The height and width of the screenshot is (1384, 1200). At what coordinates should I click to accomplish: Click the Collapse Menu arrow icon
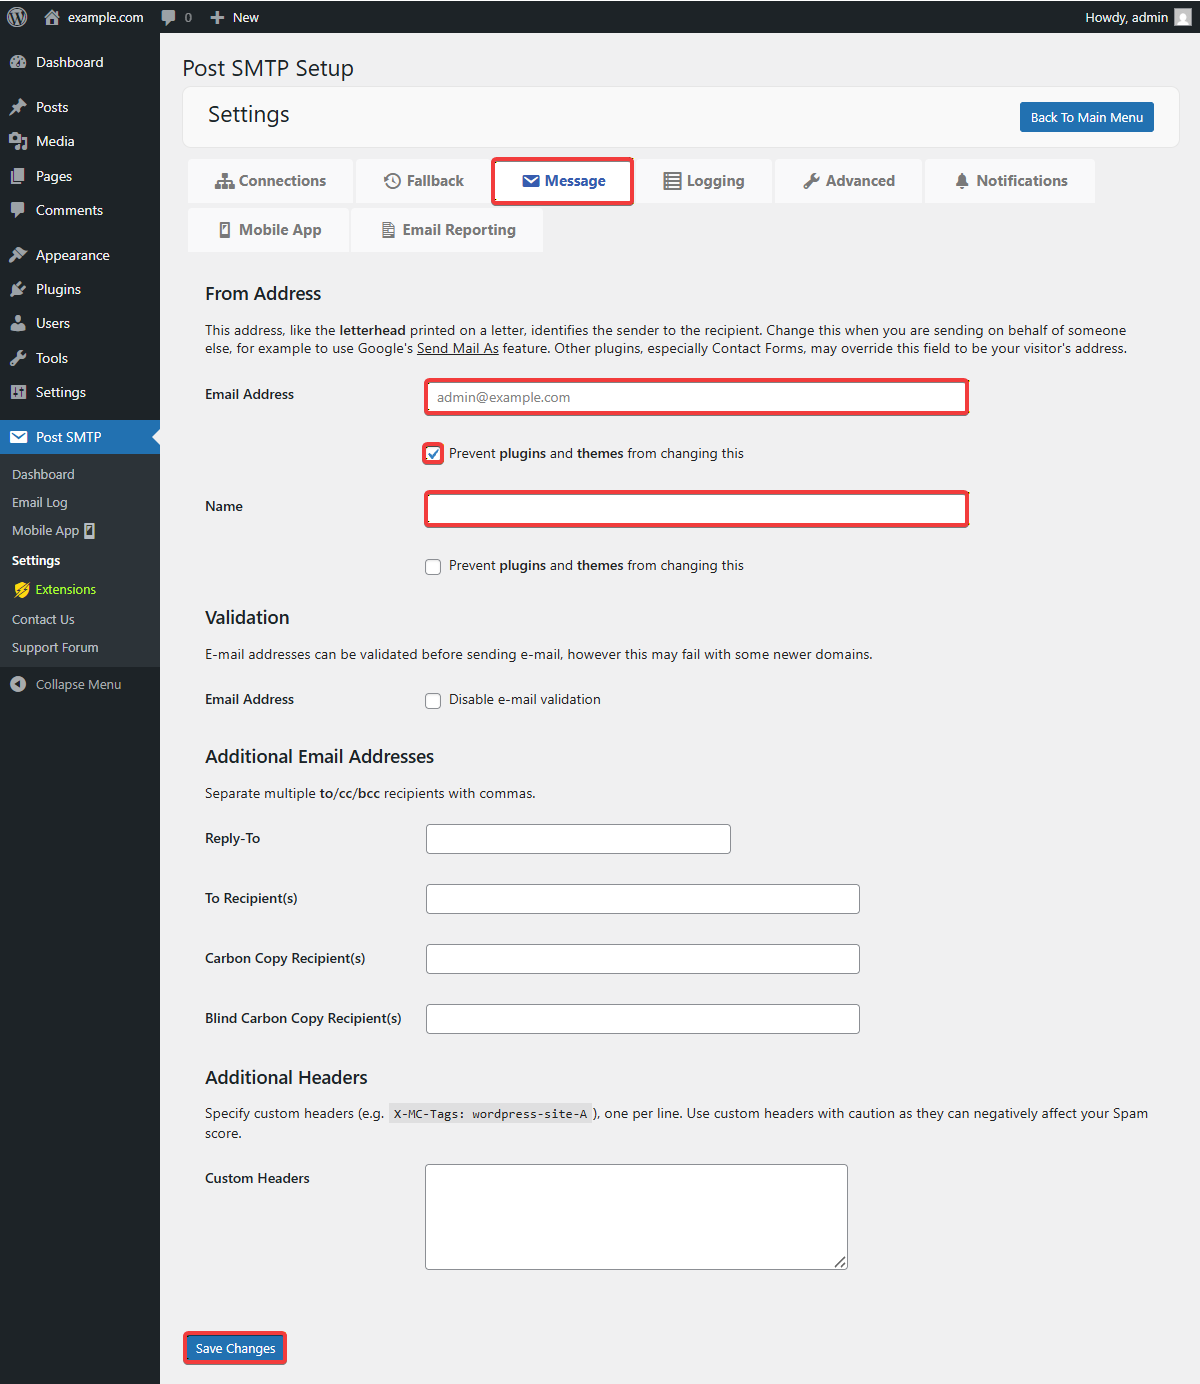tap(18, 684)
